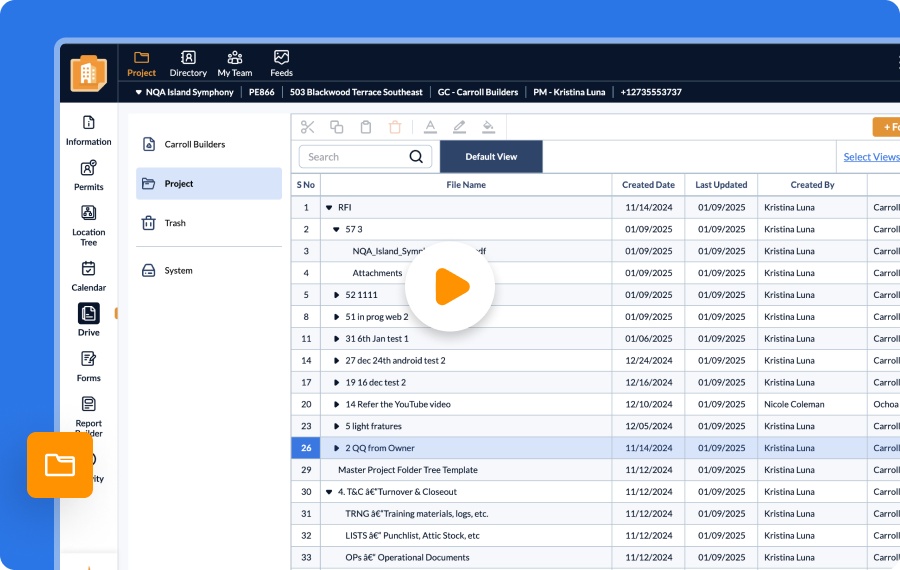Click the orange folder badge icon
This screenshot has height=570, width=900.
(x=60, y=465)
